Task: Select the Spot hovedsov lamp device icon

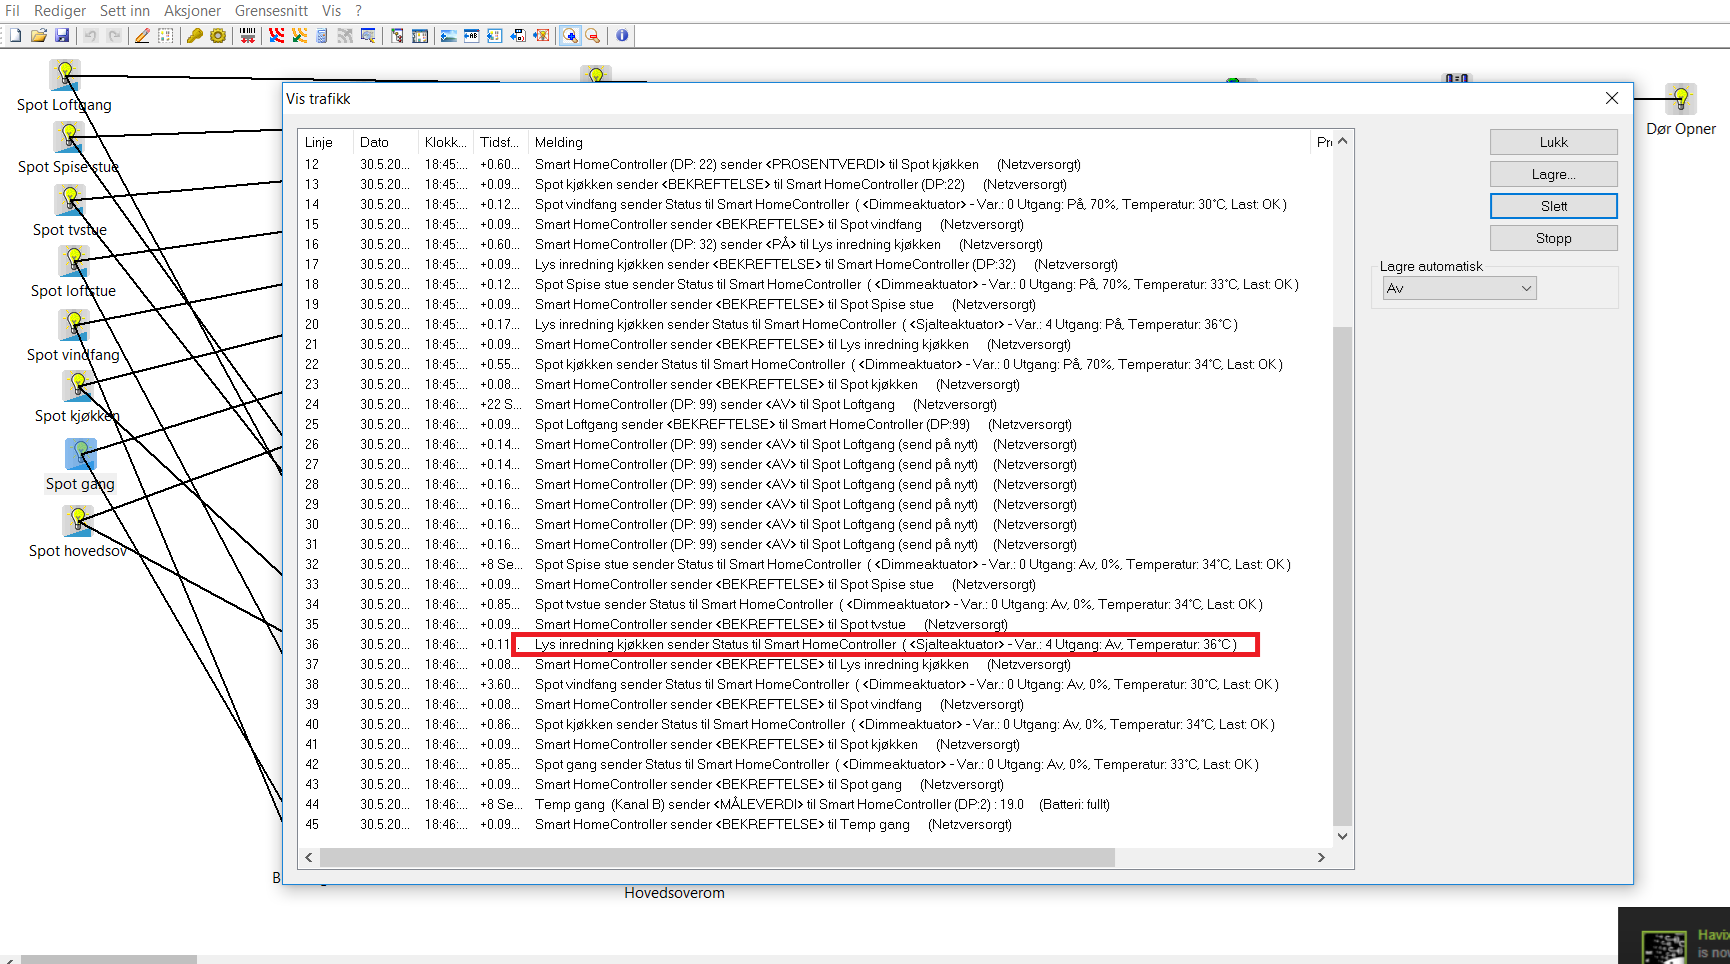Action: coord(78,521)
